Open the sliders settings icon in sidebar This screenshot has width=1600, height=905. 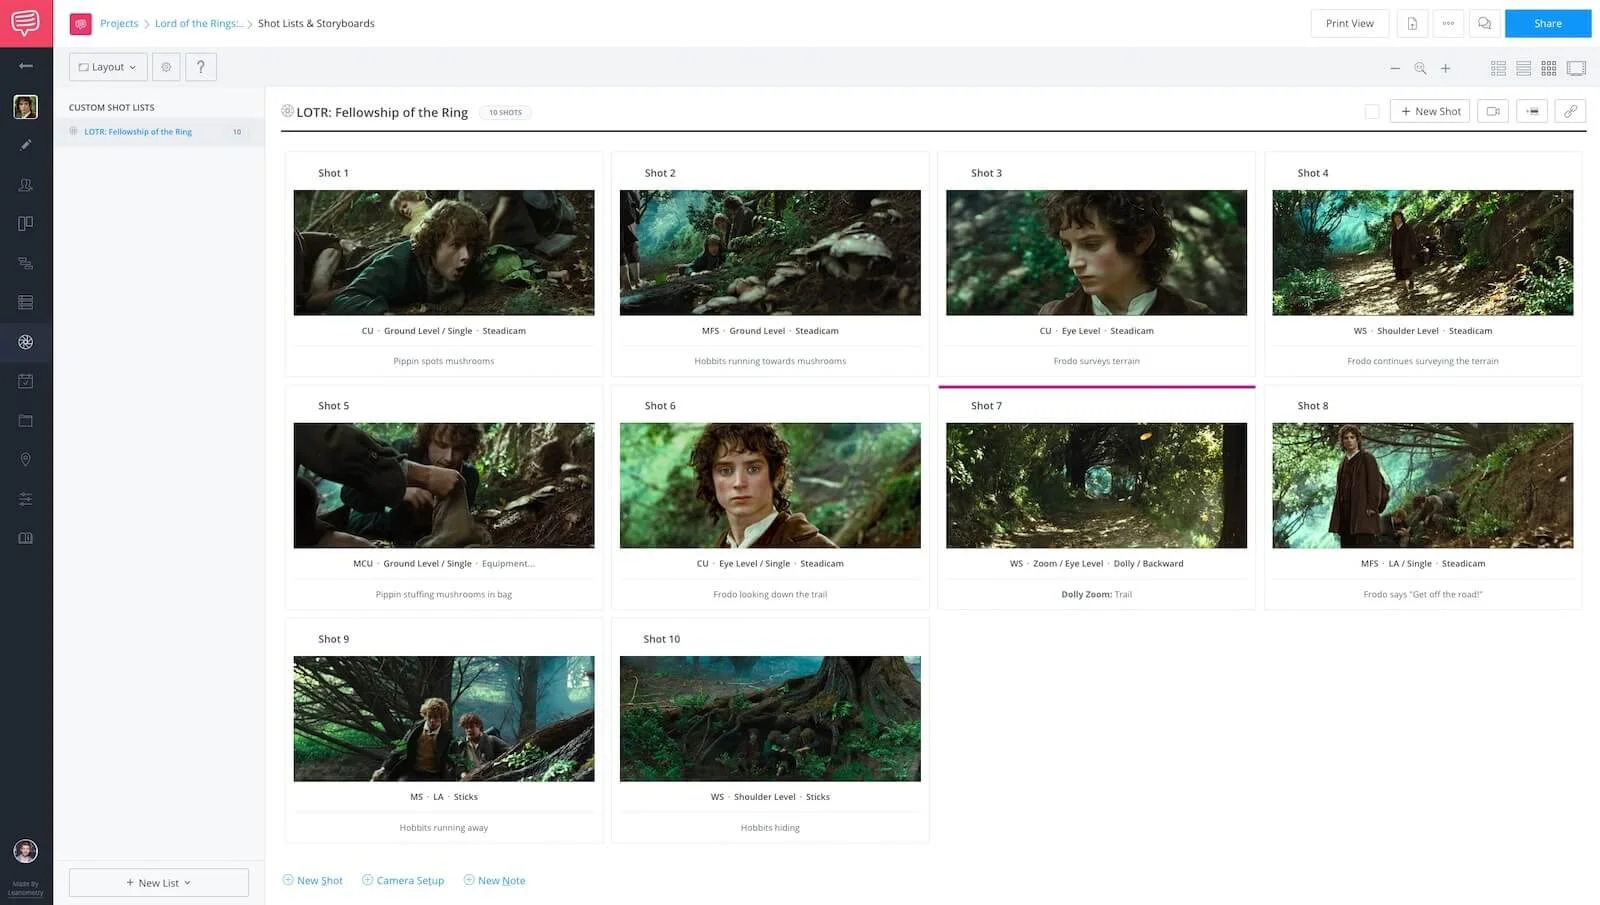click(26, 499)
